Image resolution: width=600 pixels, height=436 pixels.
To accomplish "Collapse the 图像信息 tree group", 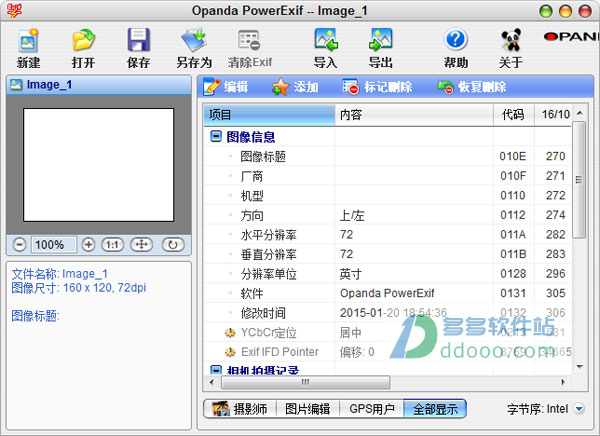I will click(x=216, y=136).
